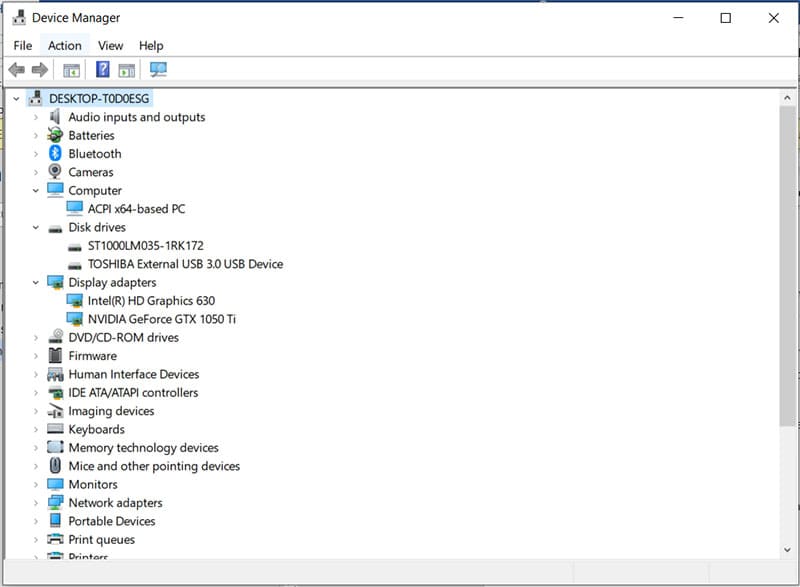Expand the Monitors category
The image size is (800, 587).
click(37, 484)
